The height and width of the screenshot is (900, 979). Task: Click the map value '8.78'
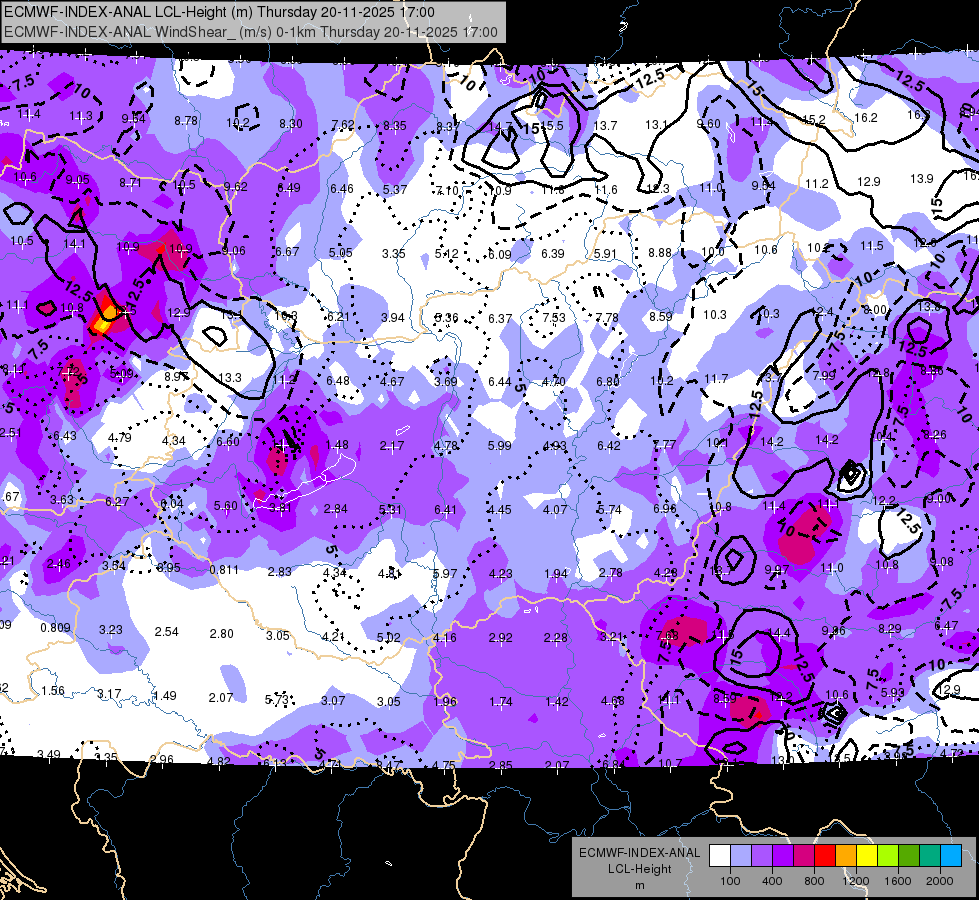186,121
